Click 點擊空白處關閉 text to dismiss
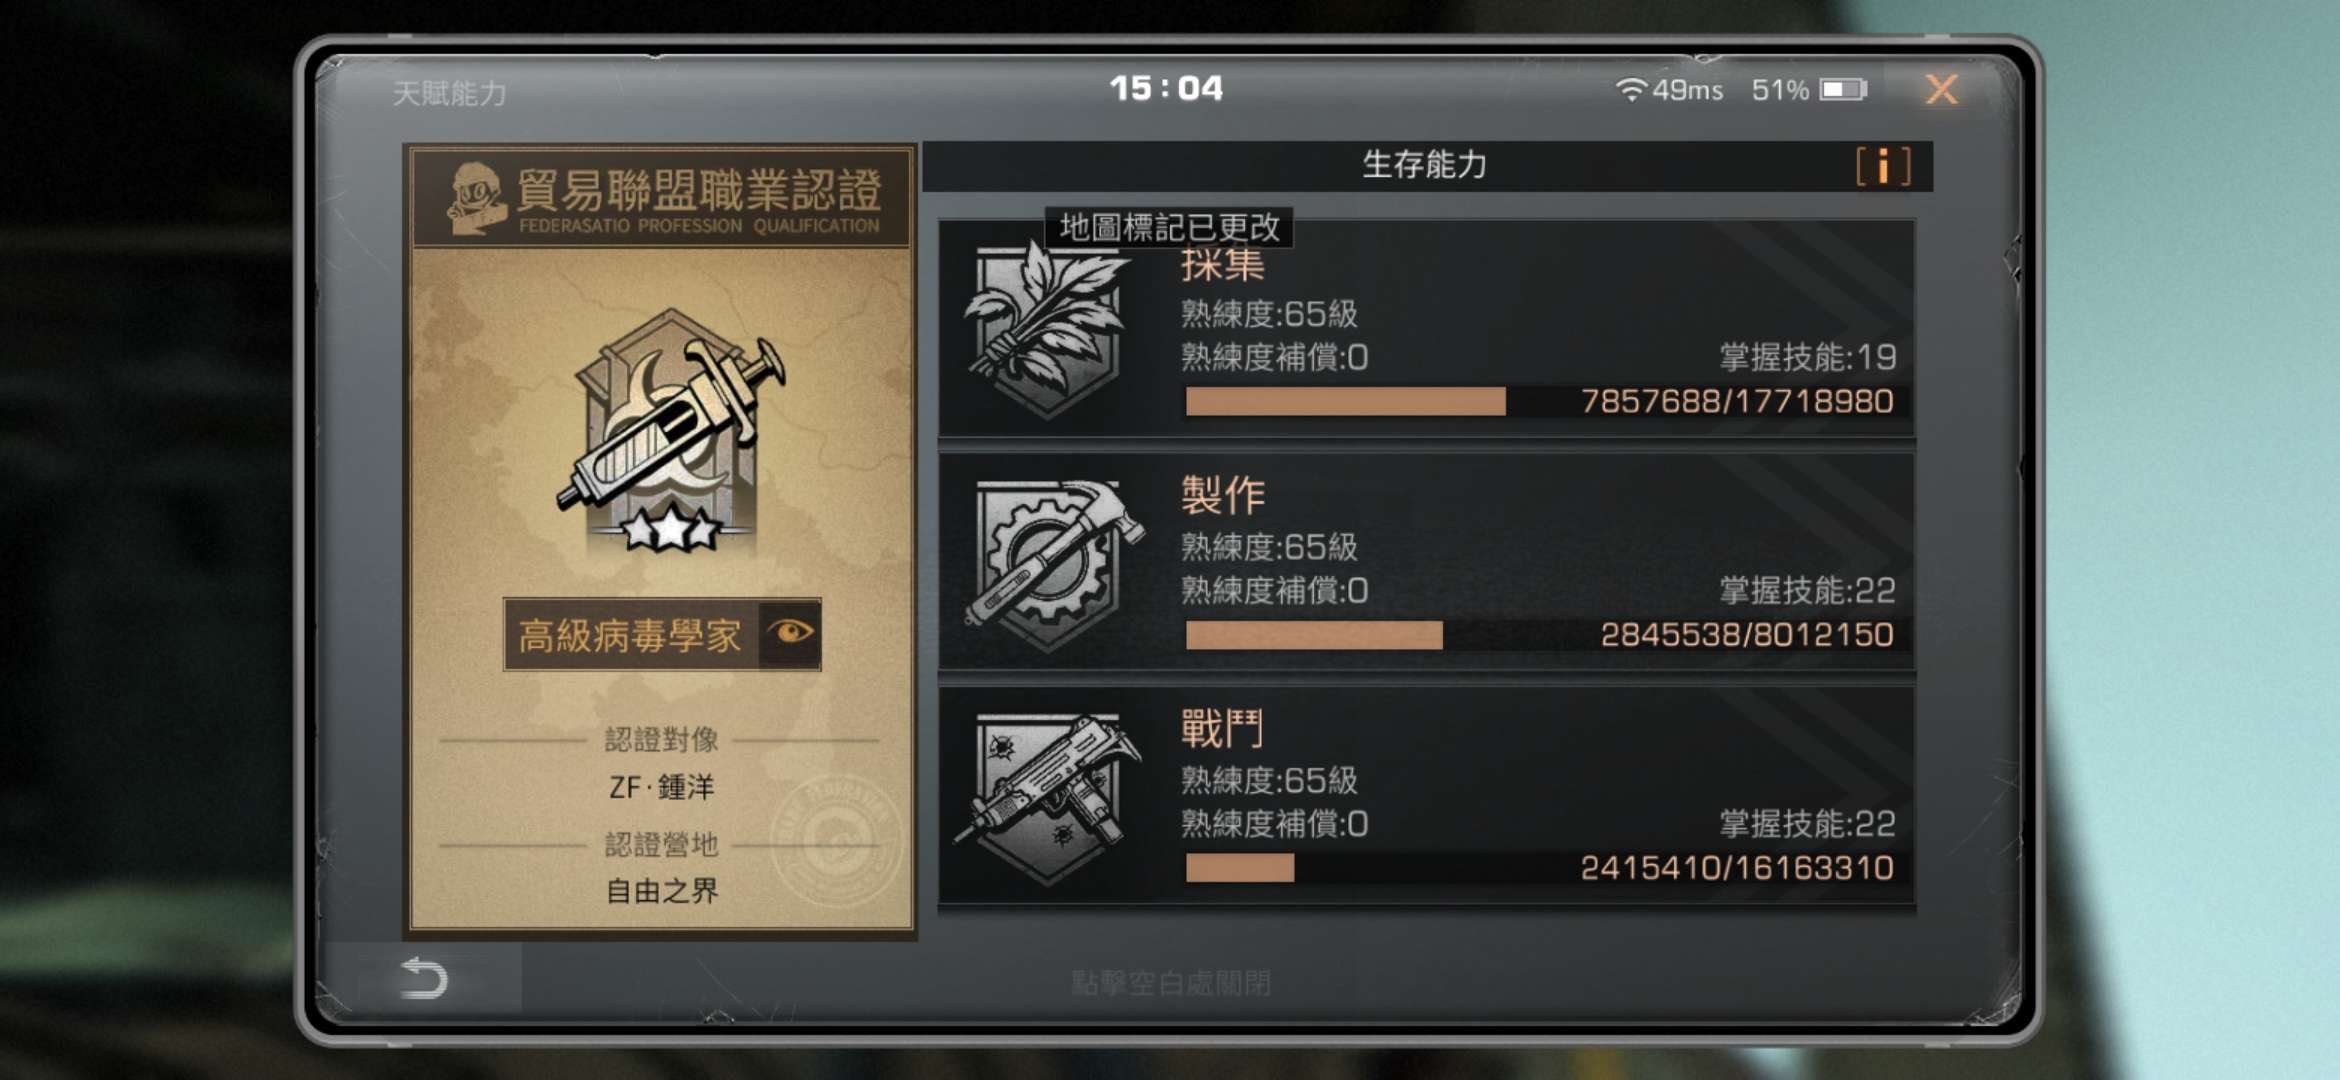2340x1080 pixels. (x=1171, y=983)
